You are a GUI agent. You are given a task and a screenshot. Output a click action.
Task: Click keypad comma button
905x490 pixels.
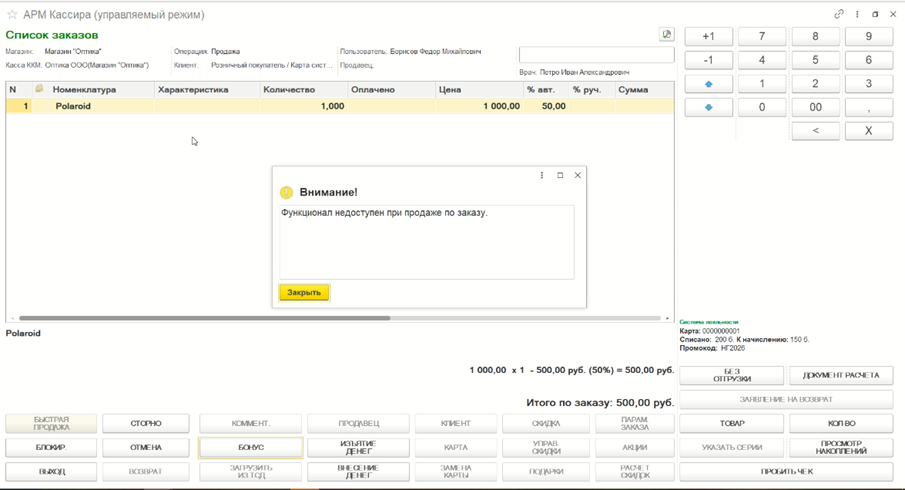click(869, 107)
